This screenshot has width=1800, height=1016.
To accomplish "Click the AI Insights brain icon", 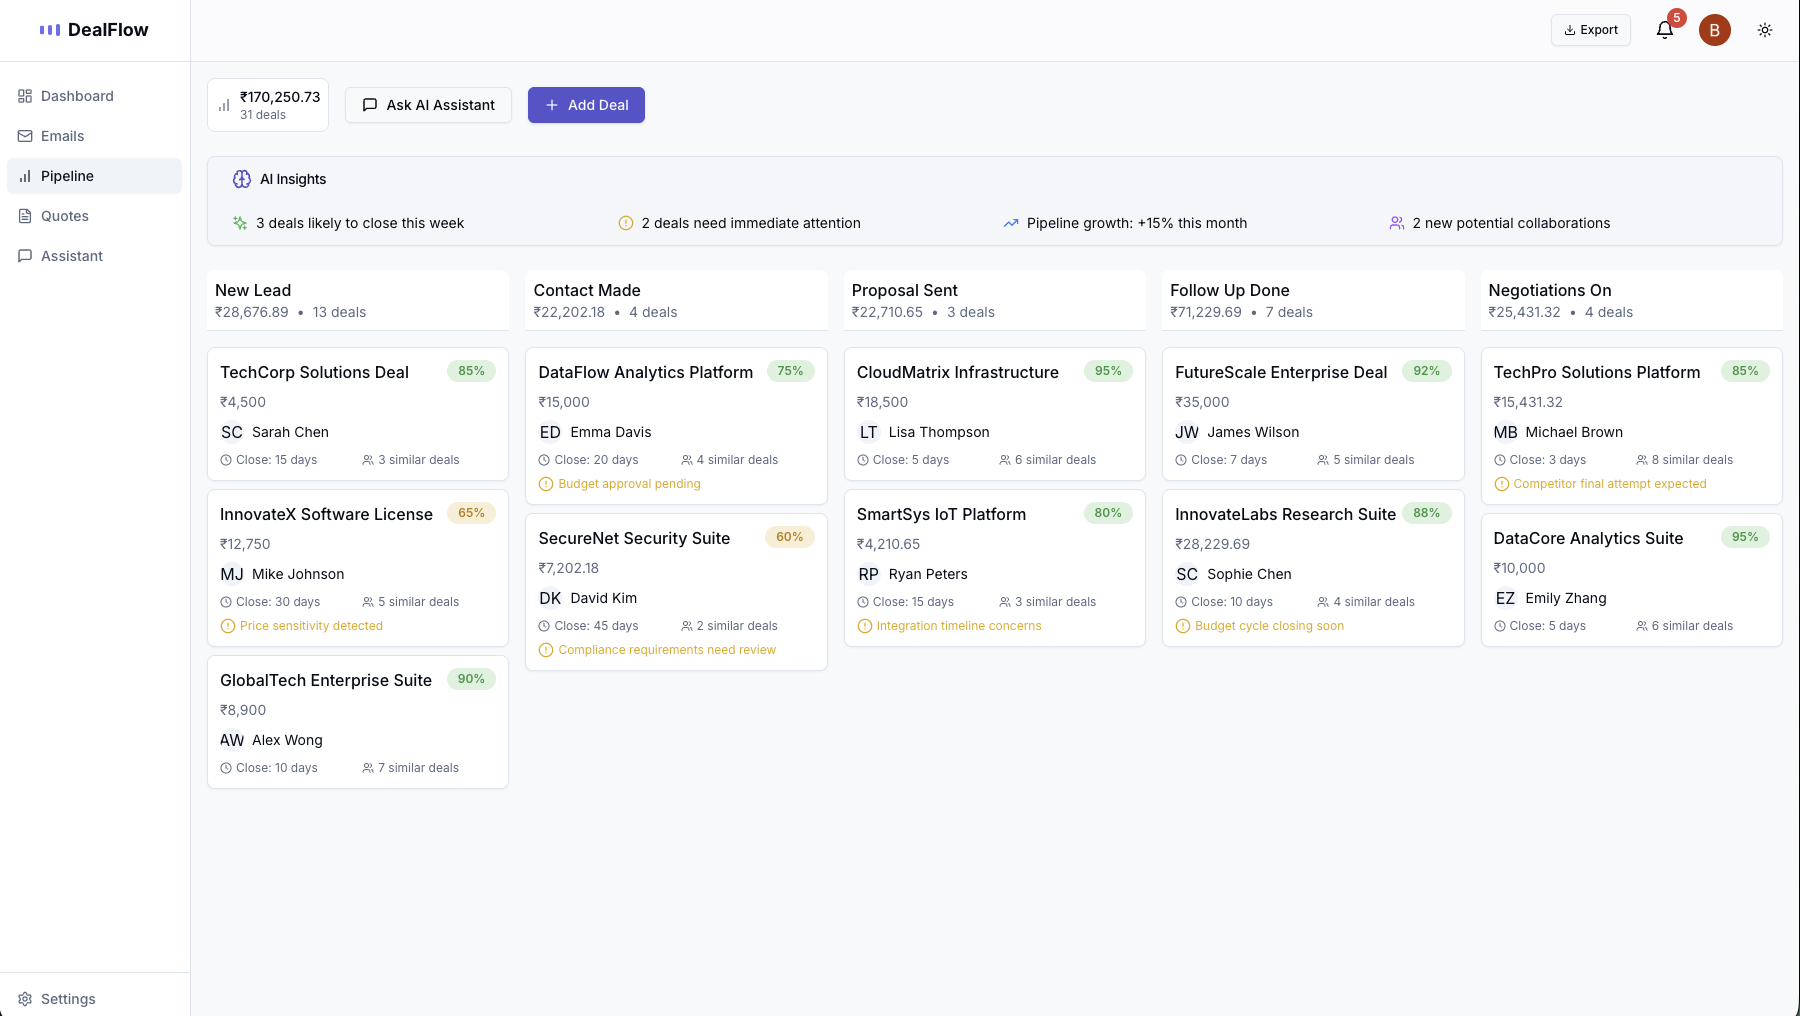I will coord(242,179).
